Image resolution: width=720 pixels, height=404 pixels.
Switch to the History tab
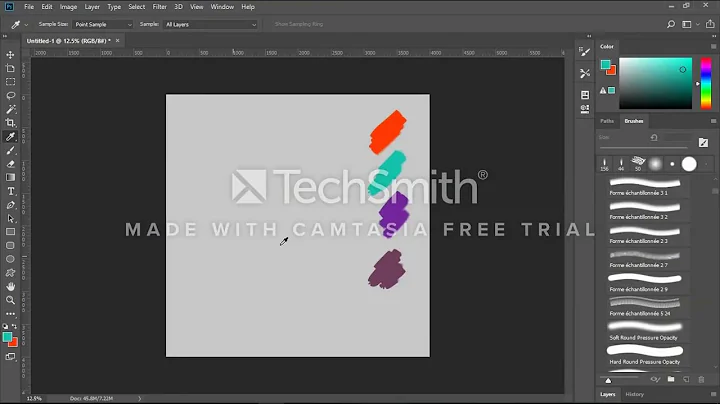pos(635,394)
